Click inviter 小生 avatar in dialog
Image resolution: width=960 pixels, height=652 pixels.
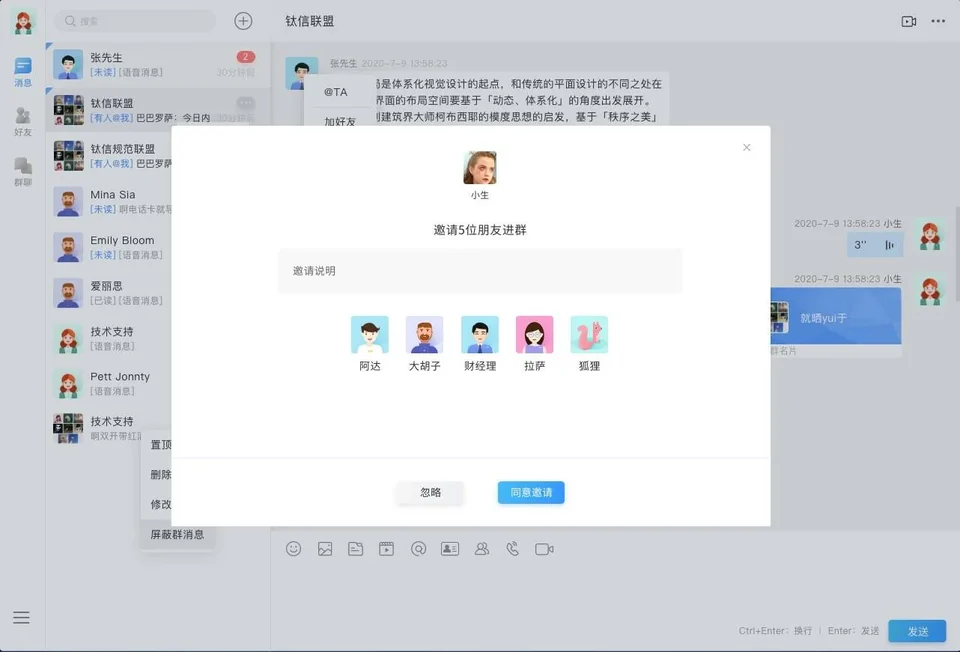tap(480, 167)
